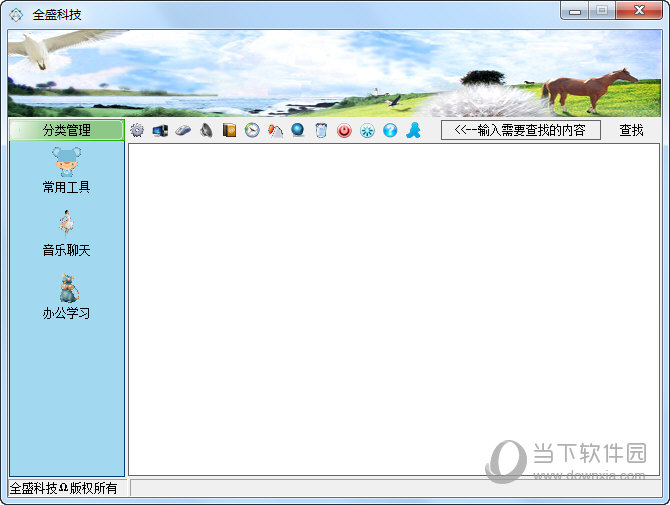Open the recycle bin icon
670x505 pixels.
(321, 130)
